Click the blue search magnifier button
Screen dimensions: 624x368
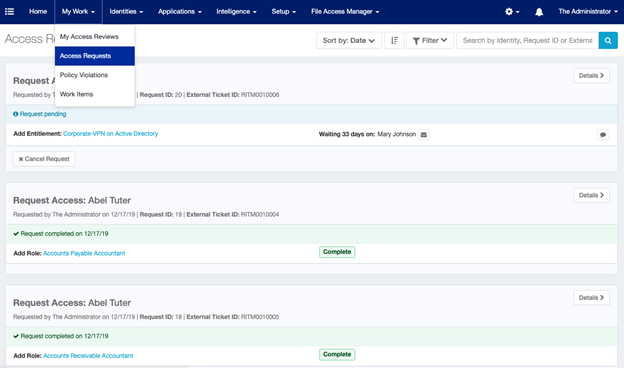tap(608, 41)
